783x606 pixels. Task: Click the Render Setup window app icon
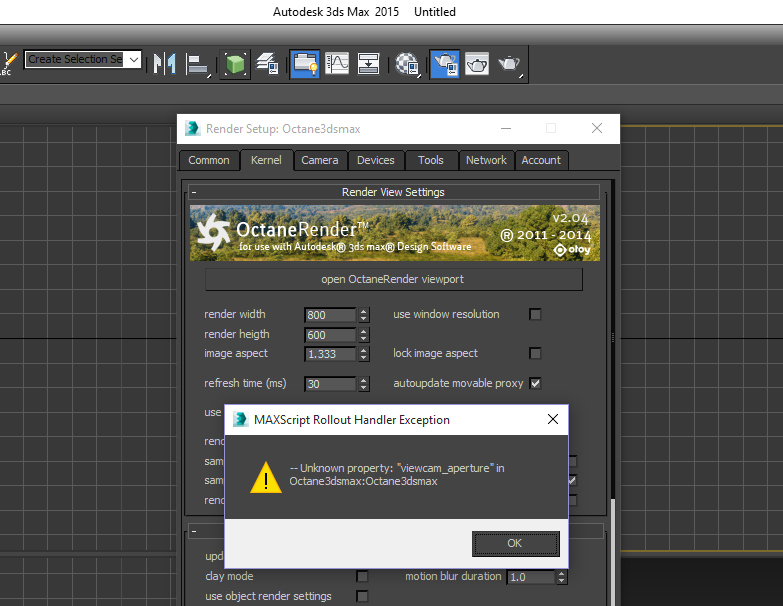coord(192,128)
